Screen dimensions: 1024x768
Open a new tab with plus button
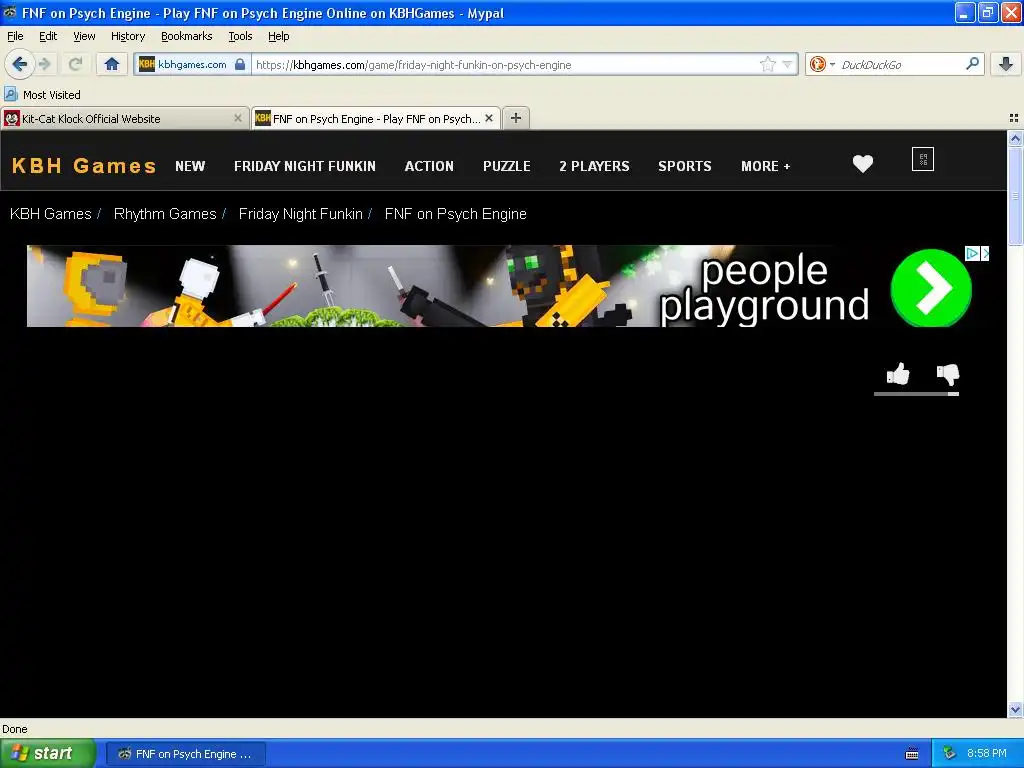(x=516, y=118)
